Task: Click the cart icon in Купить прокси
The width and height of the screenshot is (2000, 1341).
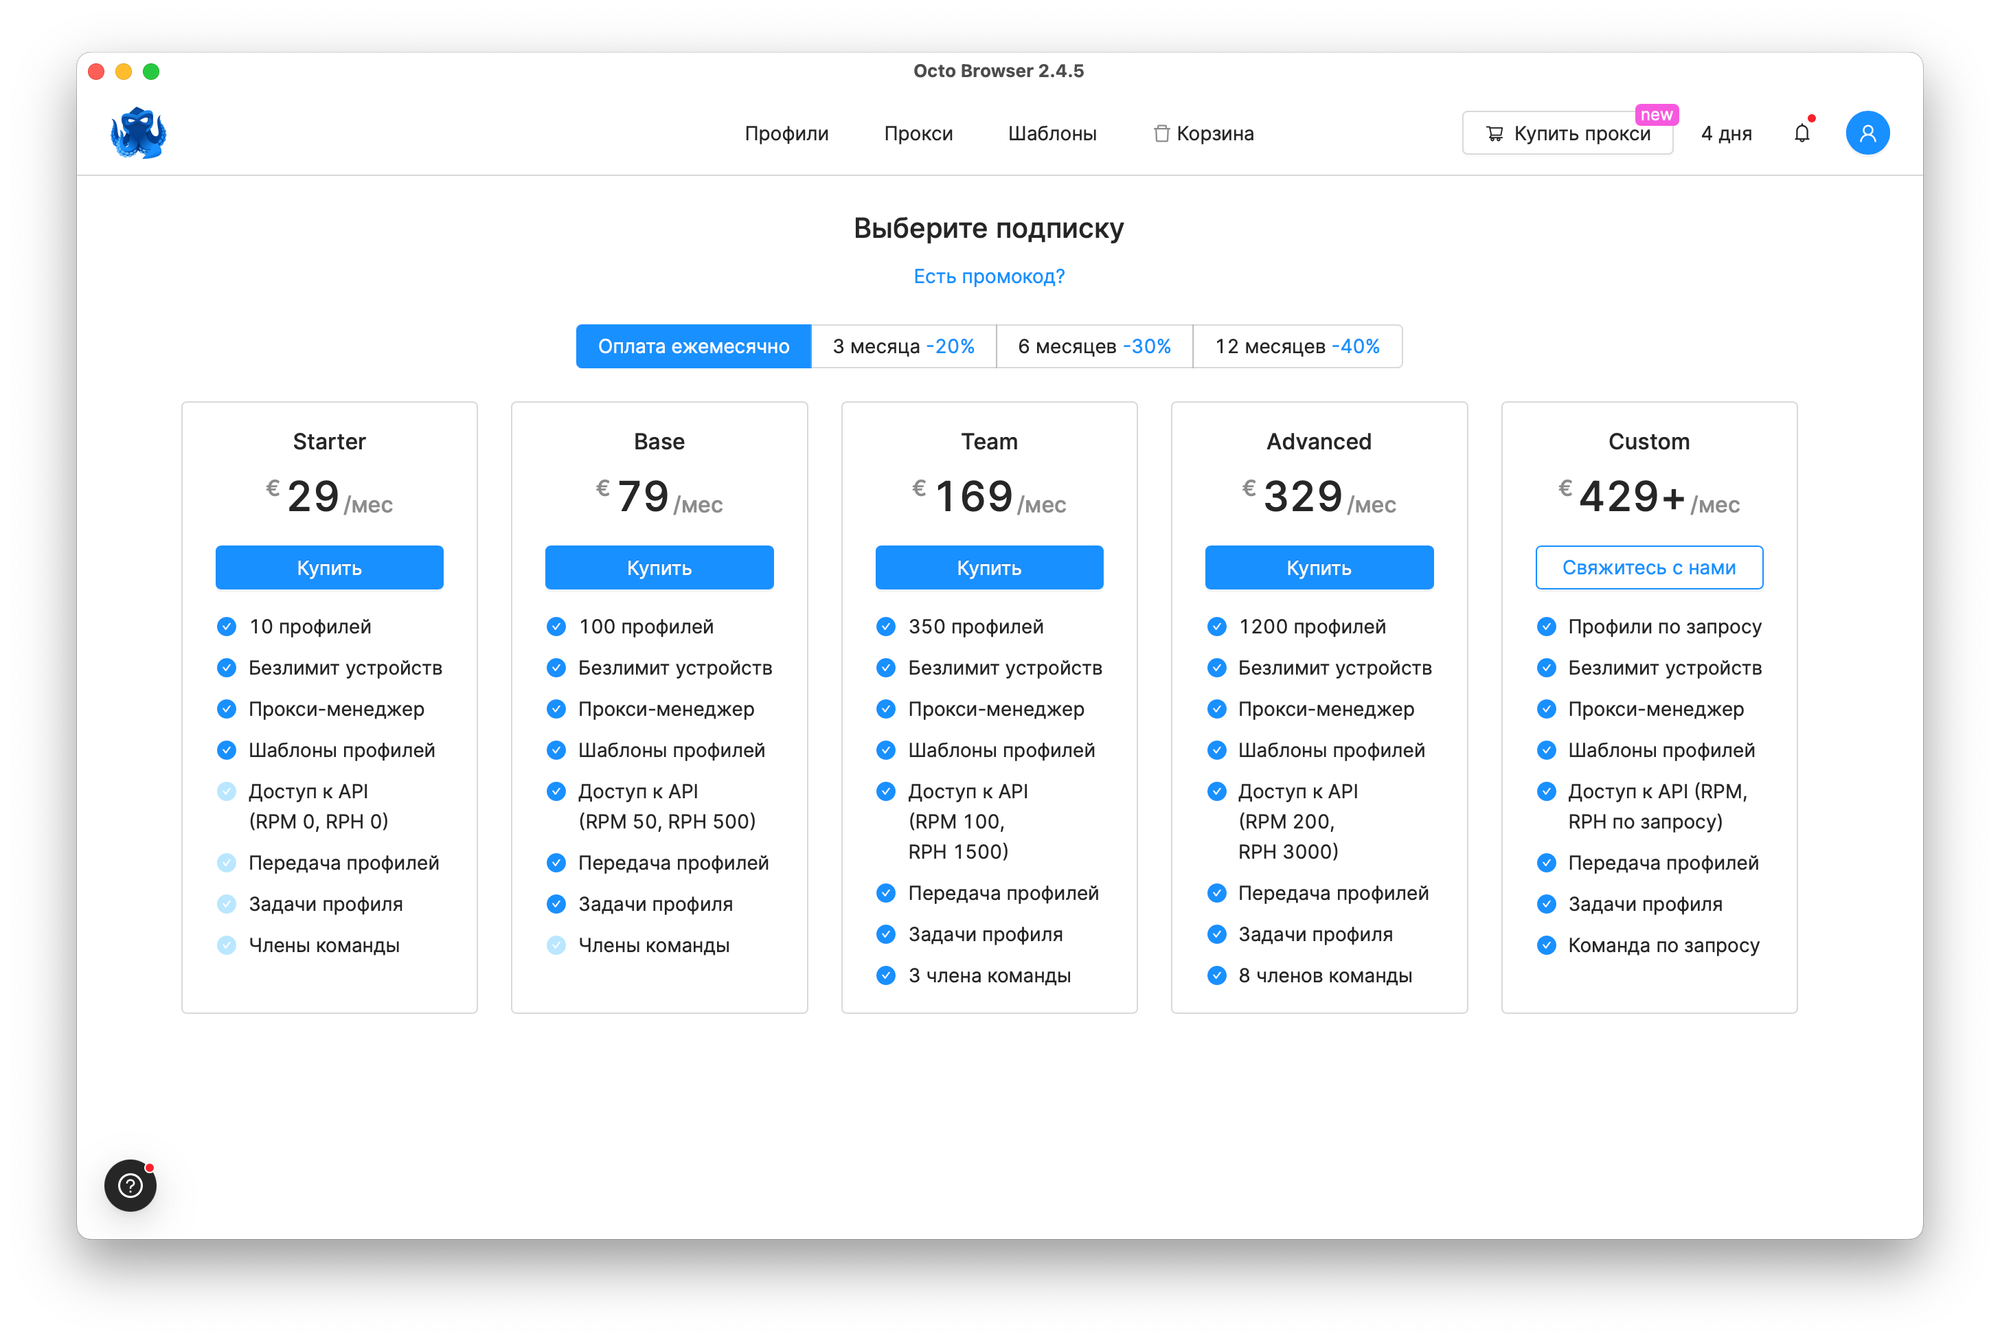Action: pos(1494,134)
